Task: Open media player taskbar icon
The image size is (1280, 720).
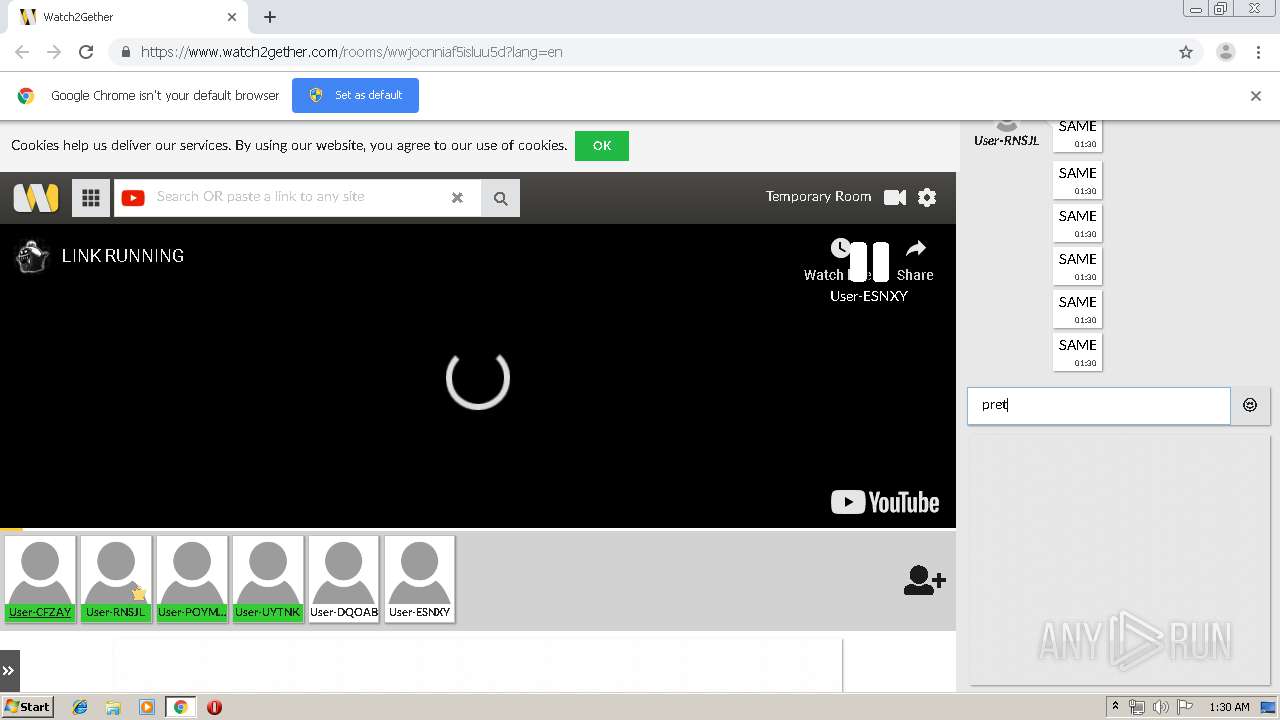Action: coord(147,707)
